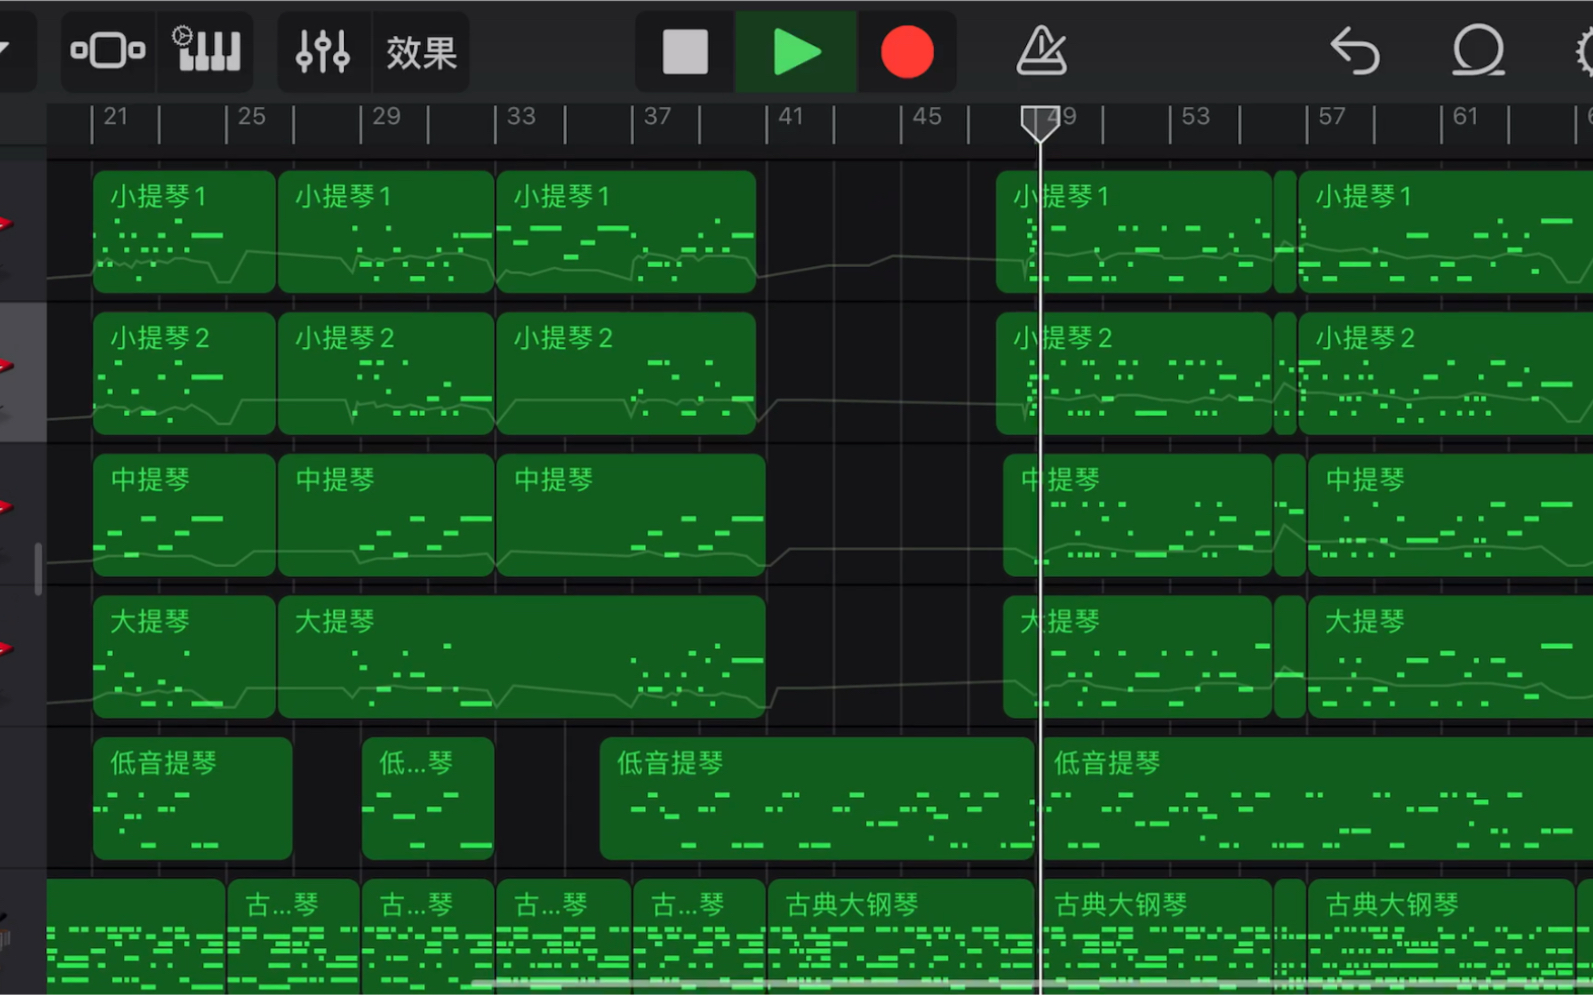Jump to bar 21 on the ruler
This screenshot has height=995, width=1593.
[x=115, y=117]
